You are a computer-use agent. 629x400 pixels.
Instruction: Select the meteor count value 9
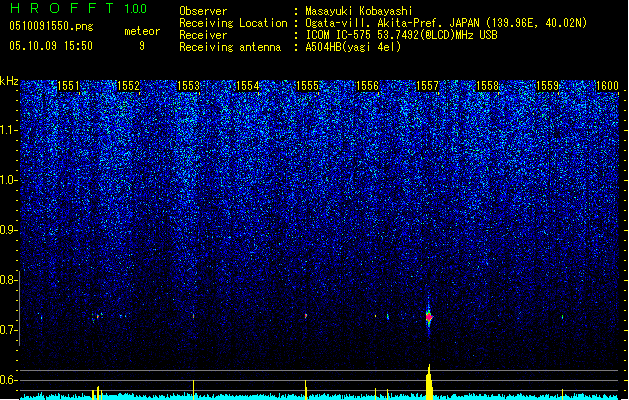pos(142,46)
